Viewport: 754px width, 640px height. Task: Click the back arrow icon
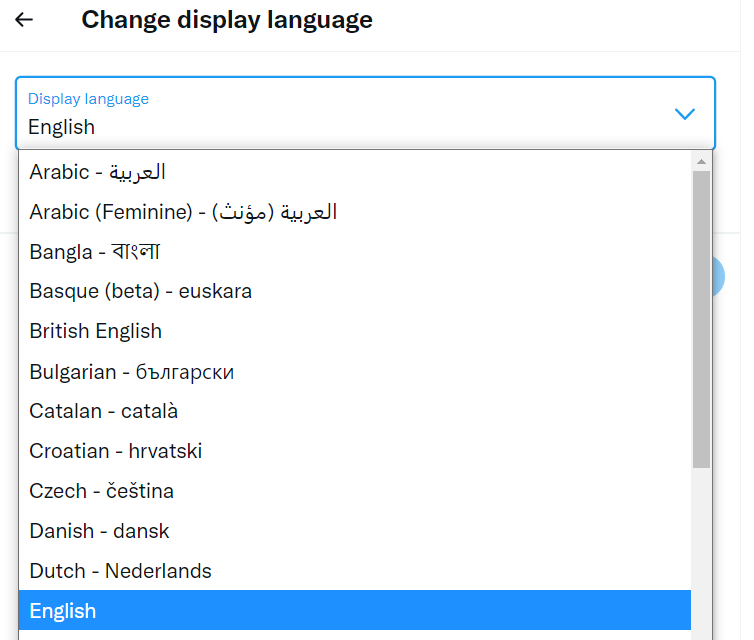[x=24, y=20]
